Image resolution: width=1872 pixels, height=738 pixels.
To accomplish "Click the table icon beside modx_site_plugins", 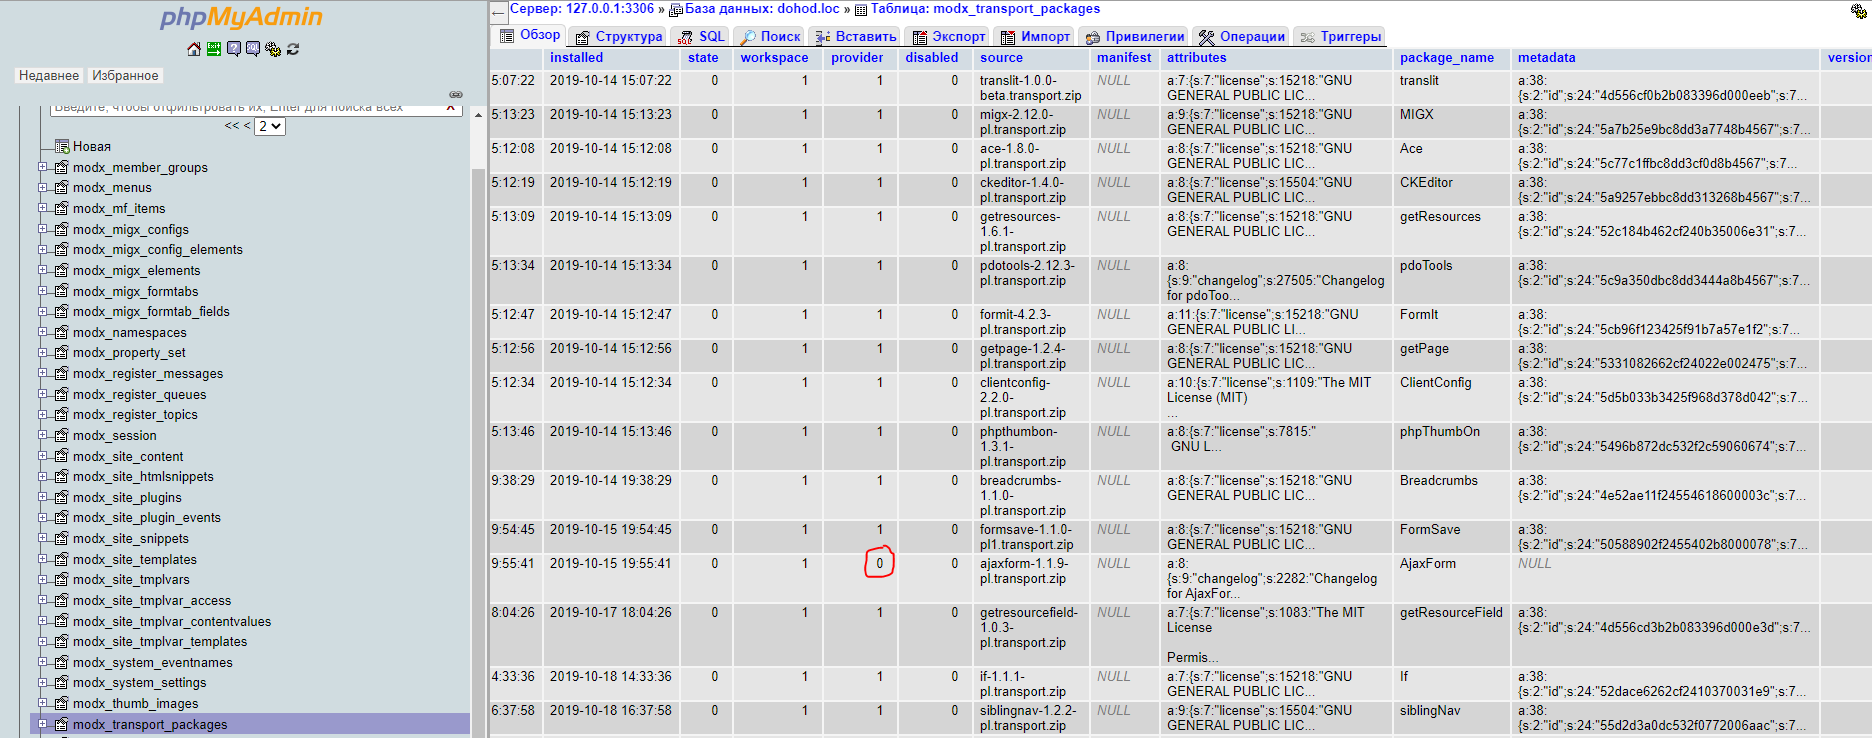I will 62,497.
